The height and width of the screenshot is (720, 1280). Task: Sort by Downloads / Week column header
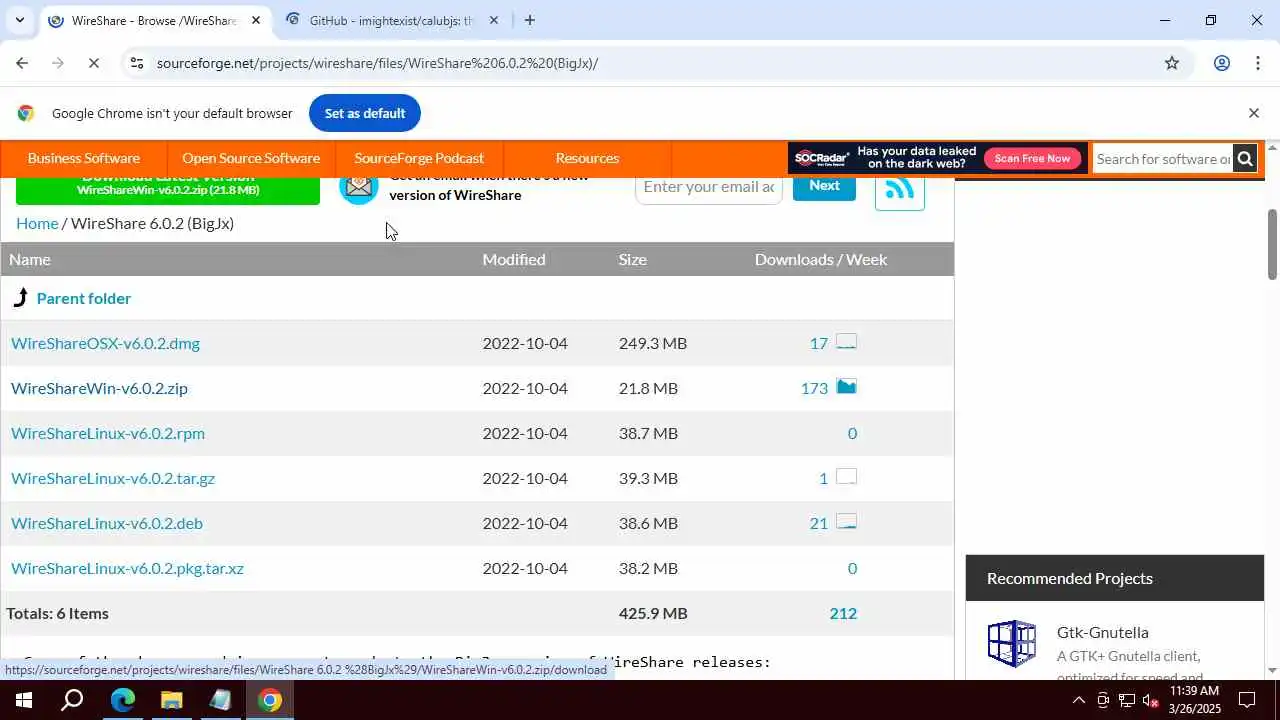(x=821, y=259)
